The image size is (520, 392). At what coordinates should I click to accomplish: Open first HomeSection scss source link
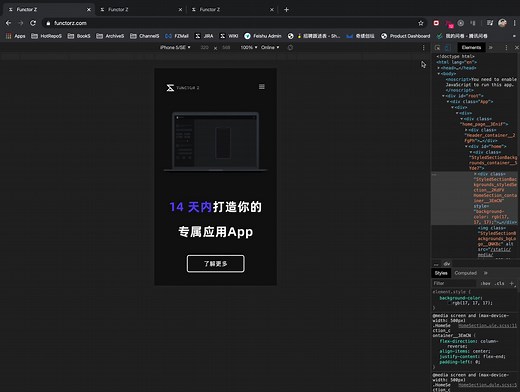[487, 326]
